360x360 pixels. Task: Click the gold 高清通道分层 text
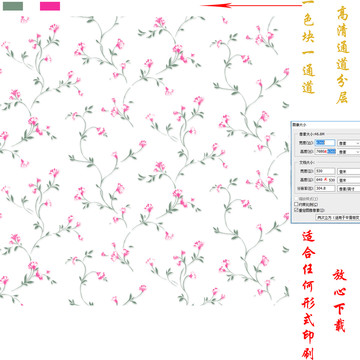tap(343, 55)
